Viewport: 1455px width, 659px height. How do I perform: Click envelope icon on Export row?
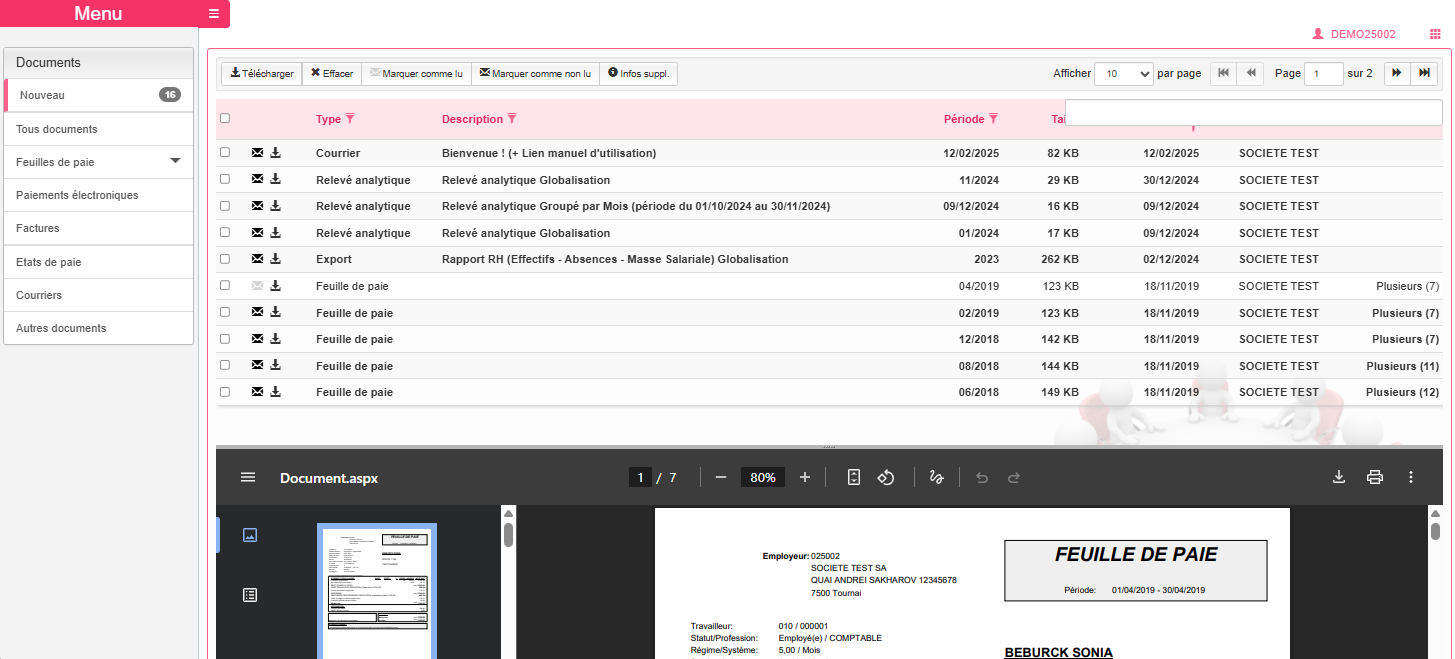coord(257,259)
